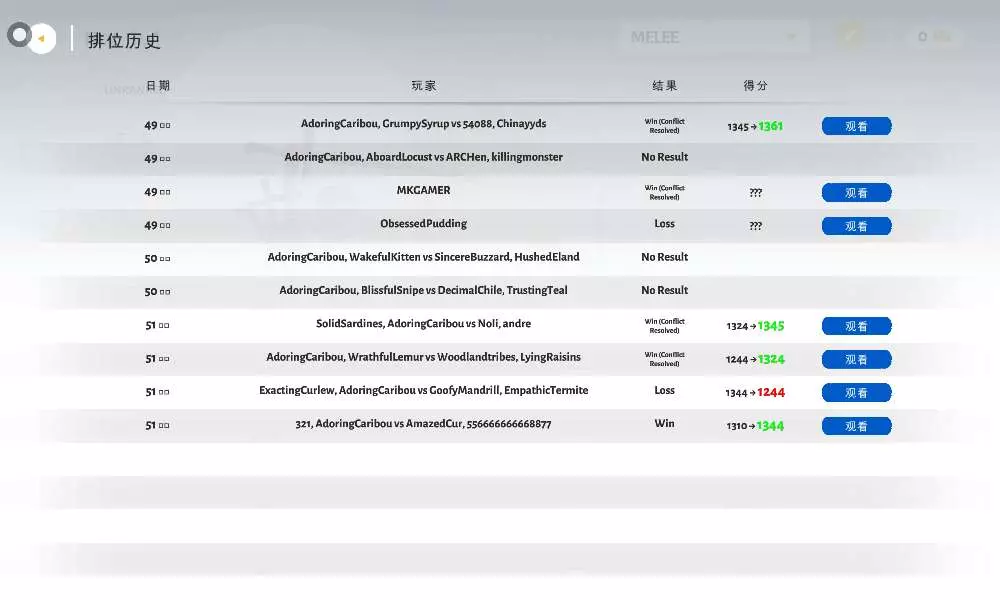The image size is (1000, 600).
Task: Click the red 1244 score change
Action: coord(771,393)
